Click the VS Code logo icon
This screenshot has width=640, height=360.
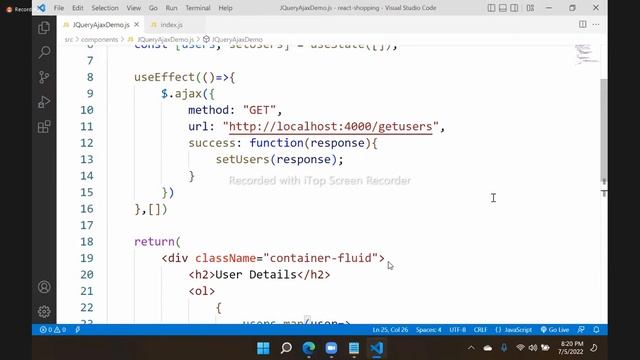(x=41, y=8)
